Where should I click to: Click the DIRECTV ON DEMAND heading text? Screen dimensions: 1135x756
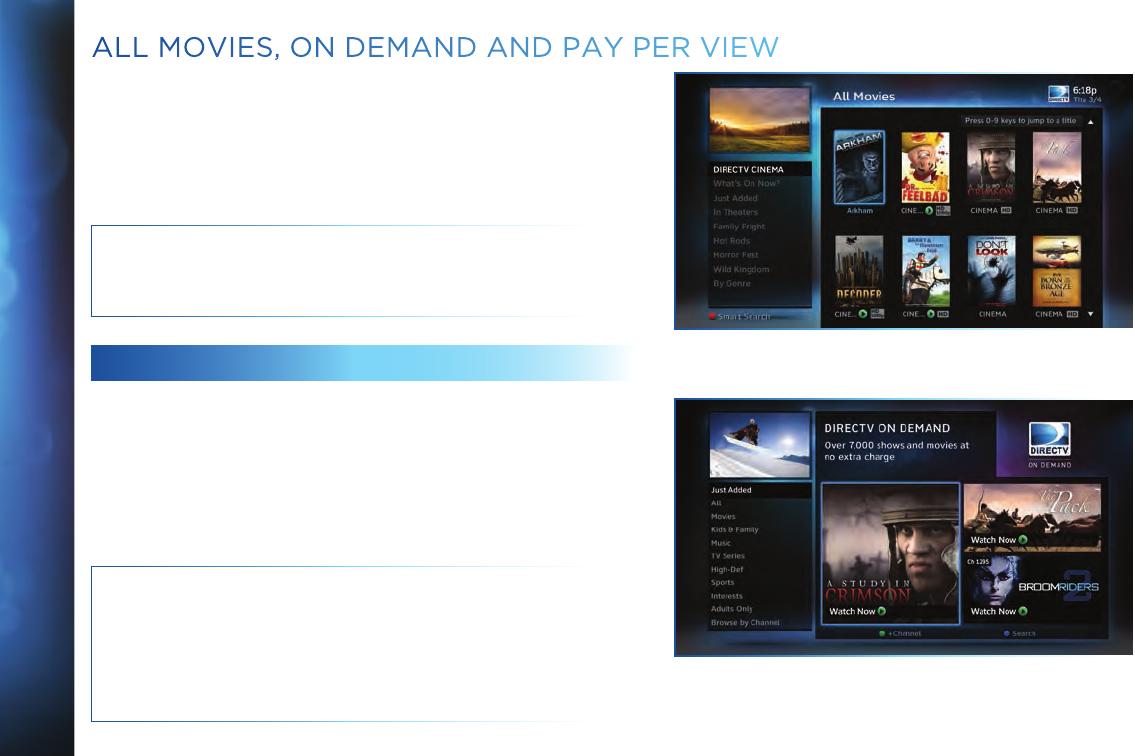coord(887,429)
